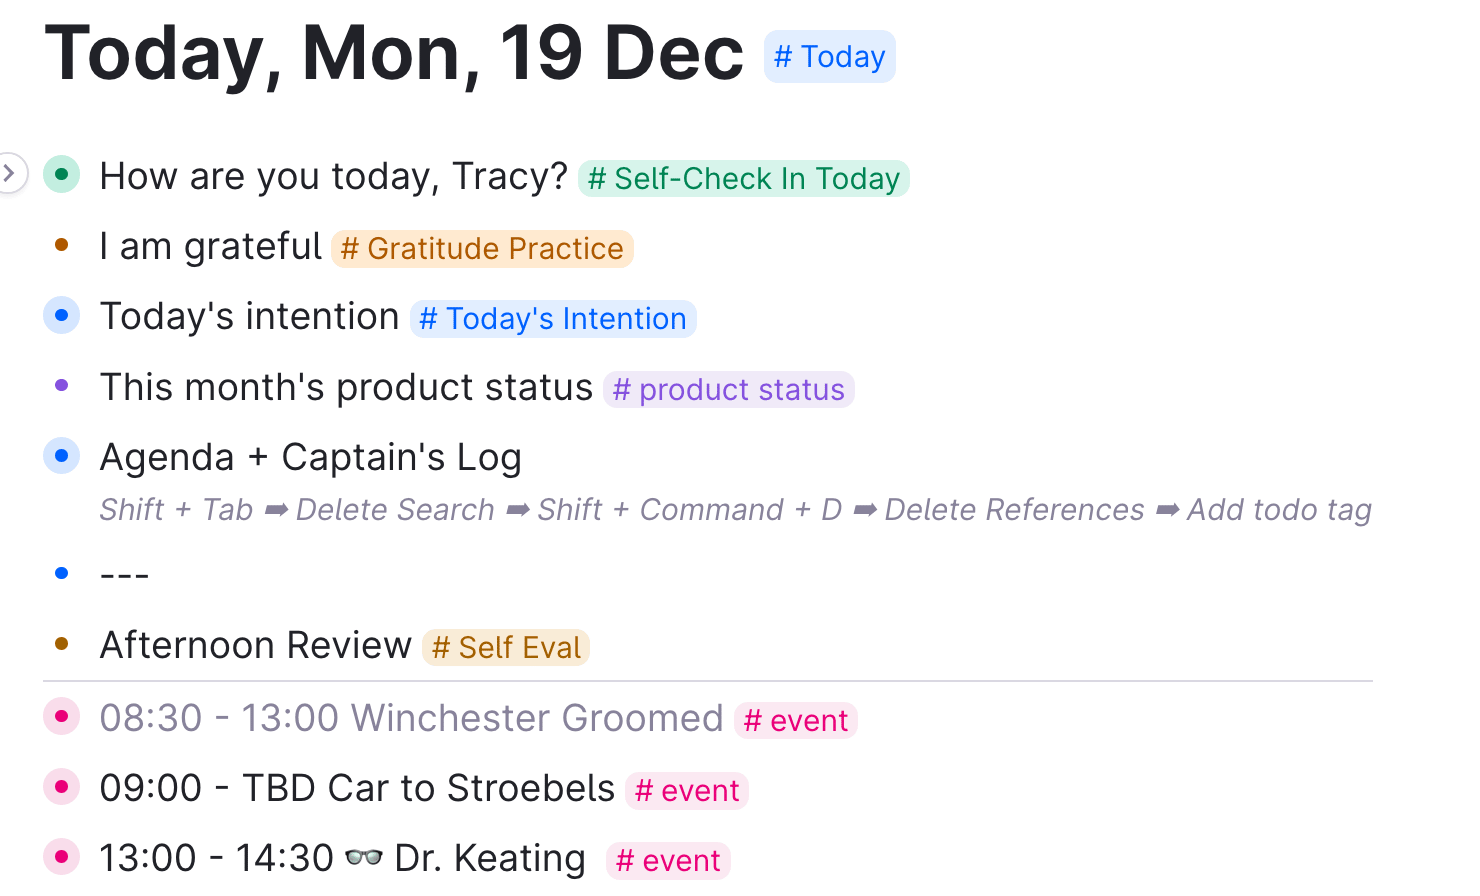The height and width of the screenshot is (896, 1480).
Task: Click the orange bullet beside 'I am grateful'
Action: pos(62,244)
